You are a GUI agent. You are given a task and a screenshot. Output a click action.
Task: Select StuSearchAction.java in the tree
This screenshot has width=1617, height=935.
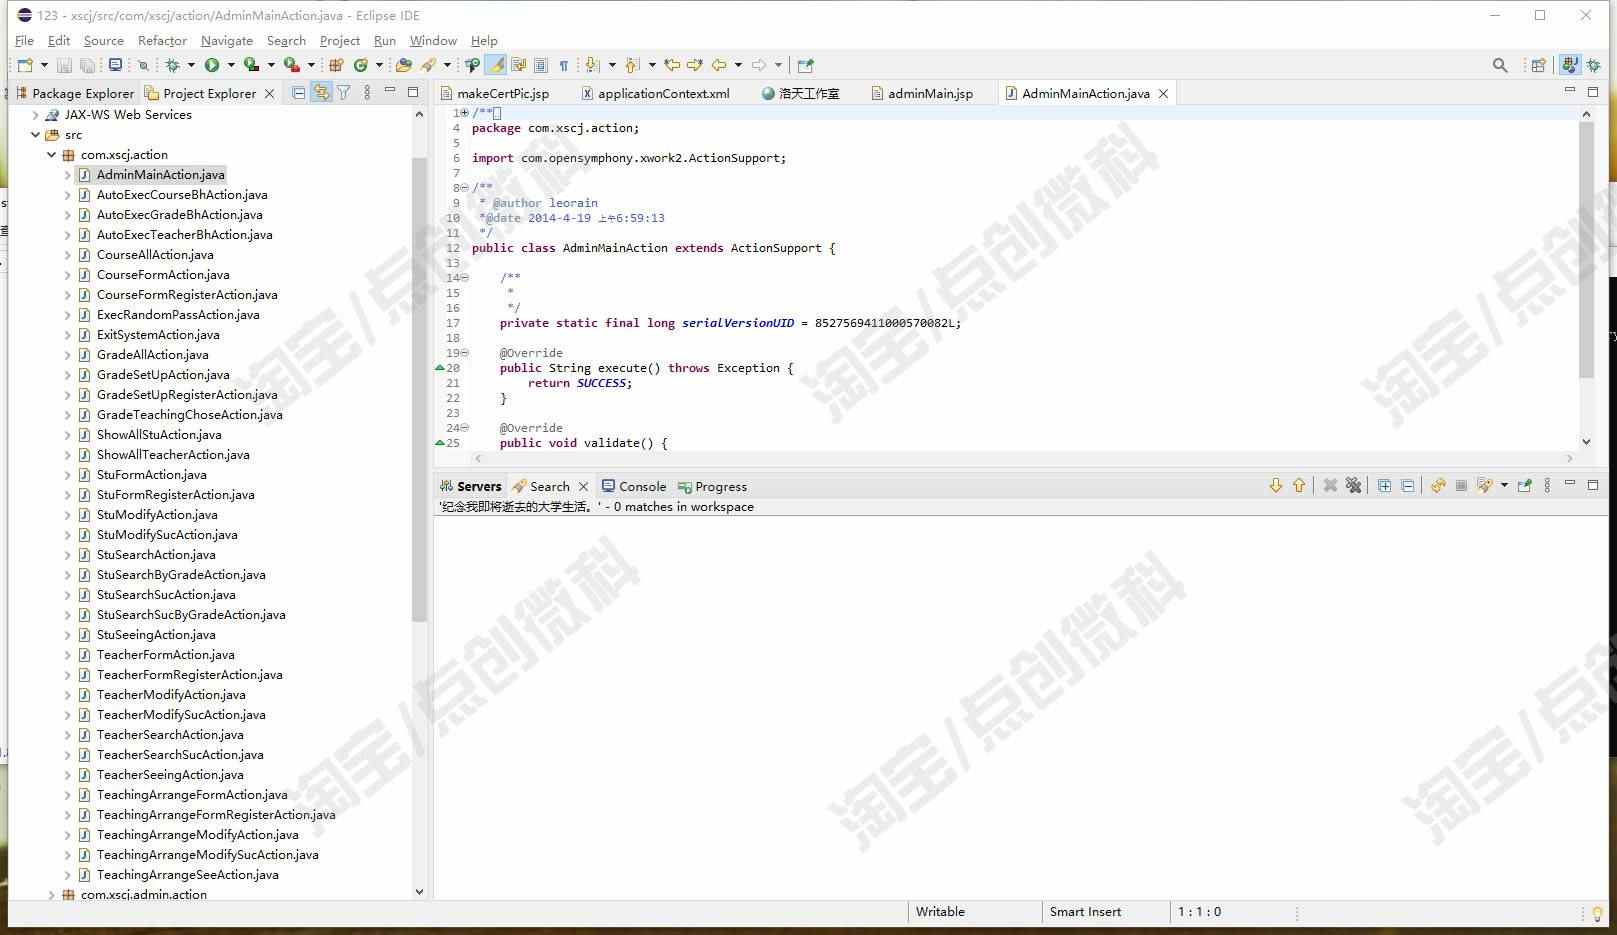tap(156, 555)
